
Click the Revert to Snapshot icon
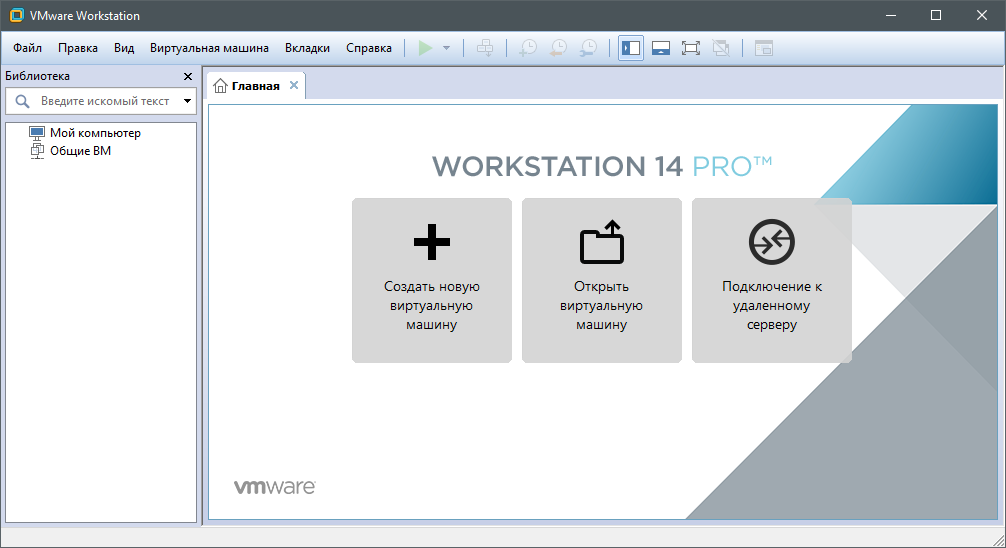(558, 48)
